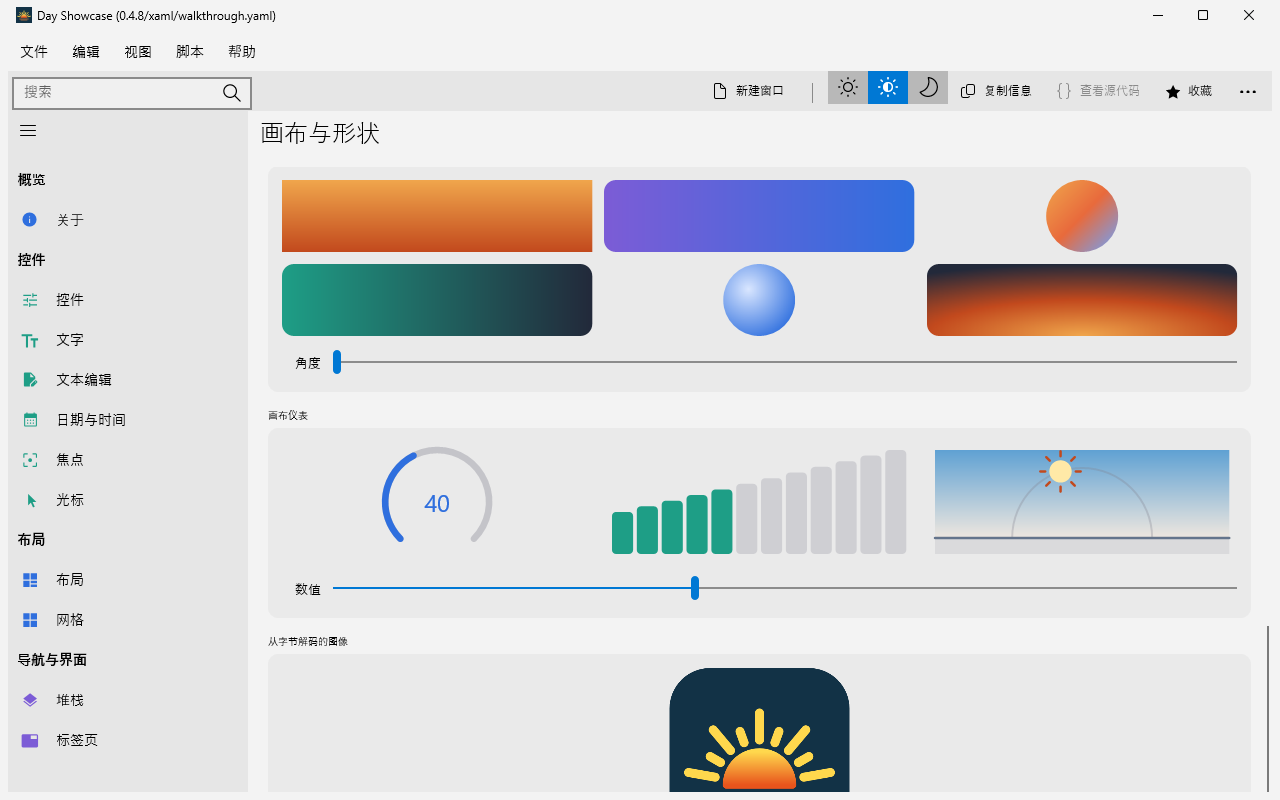Open the 帮助 menu

(242, 52)
